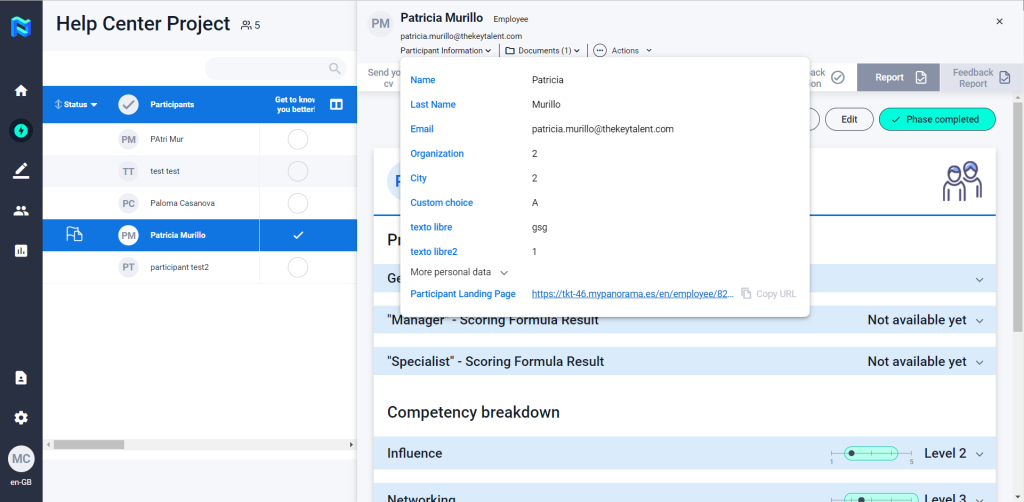The width and height of the screenshot is (1024, 502).
Task: Open the Participant Landing Page link
Action: pos(632,294)
